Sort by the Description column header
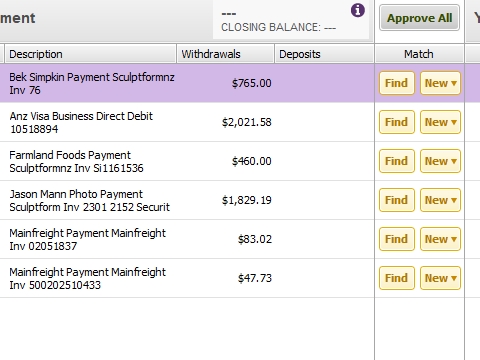Screen dimensions: 480x360 coord(90,54)
